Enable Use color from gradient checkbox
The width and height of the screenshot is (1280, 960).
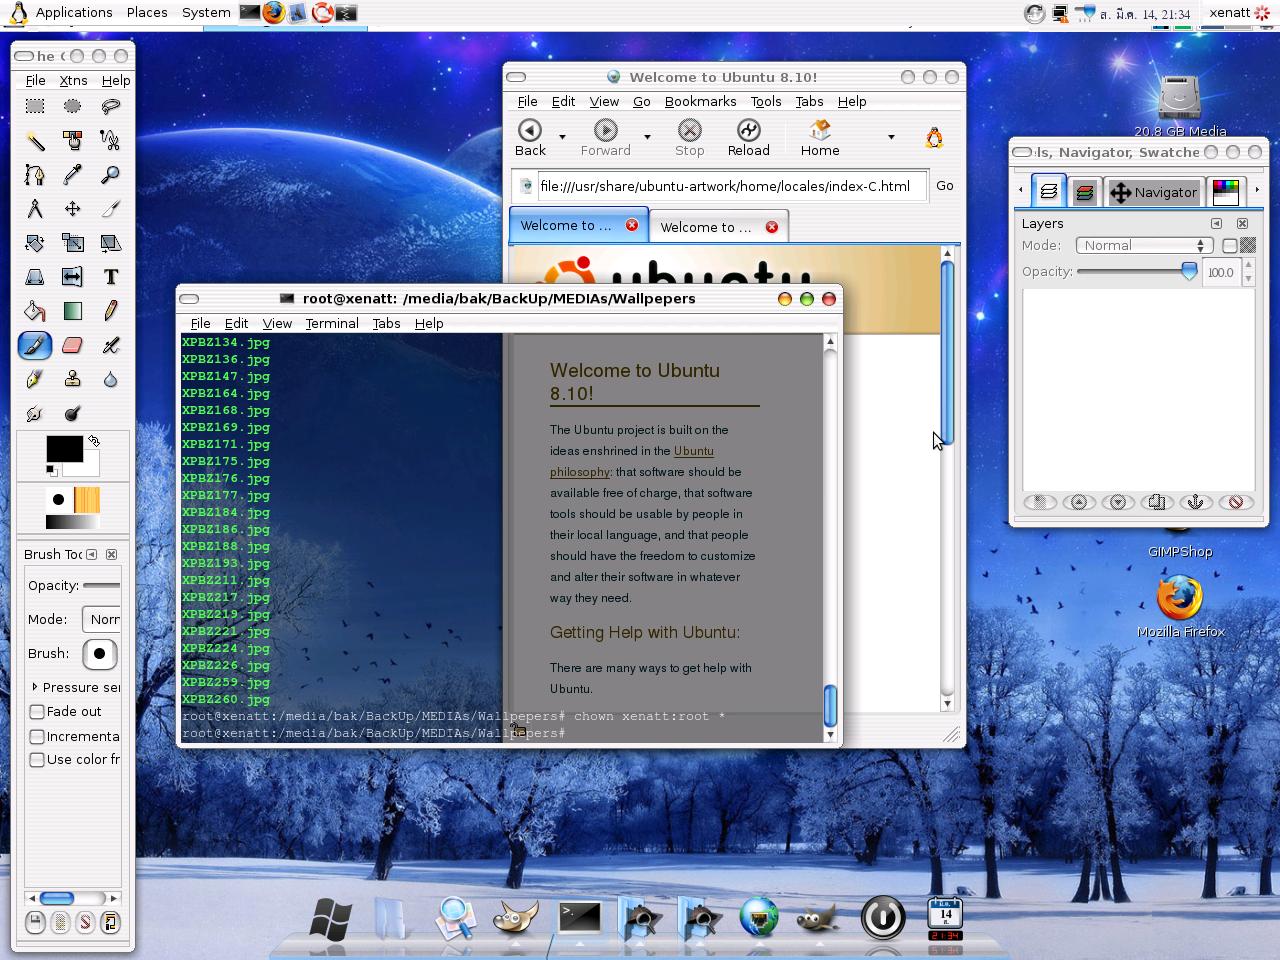(37, 760)
